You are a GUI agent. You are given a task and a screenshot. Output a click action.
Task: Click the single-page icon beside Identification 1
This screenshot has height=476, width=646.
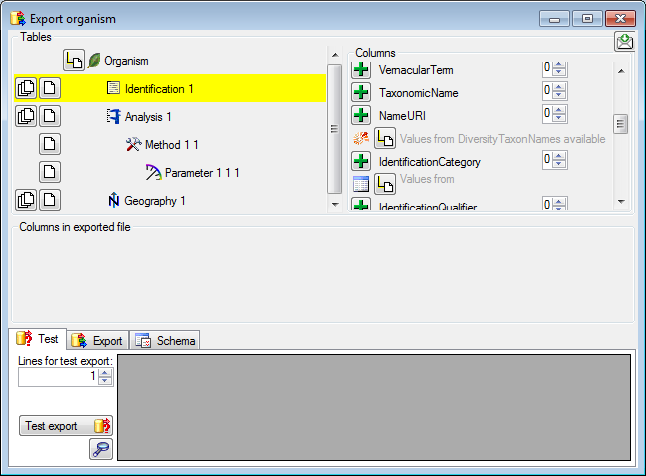pyautogui.click(x=50, y=88)
